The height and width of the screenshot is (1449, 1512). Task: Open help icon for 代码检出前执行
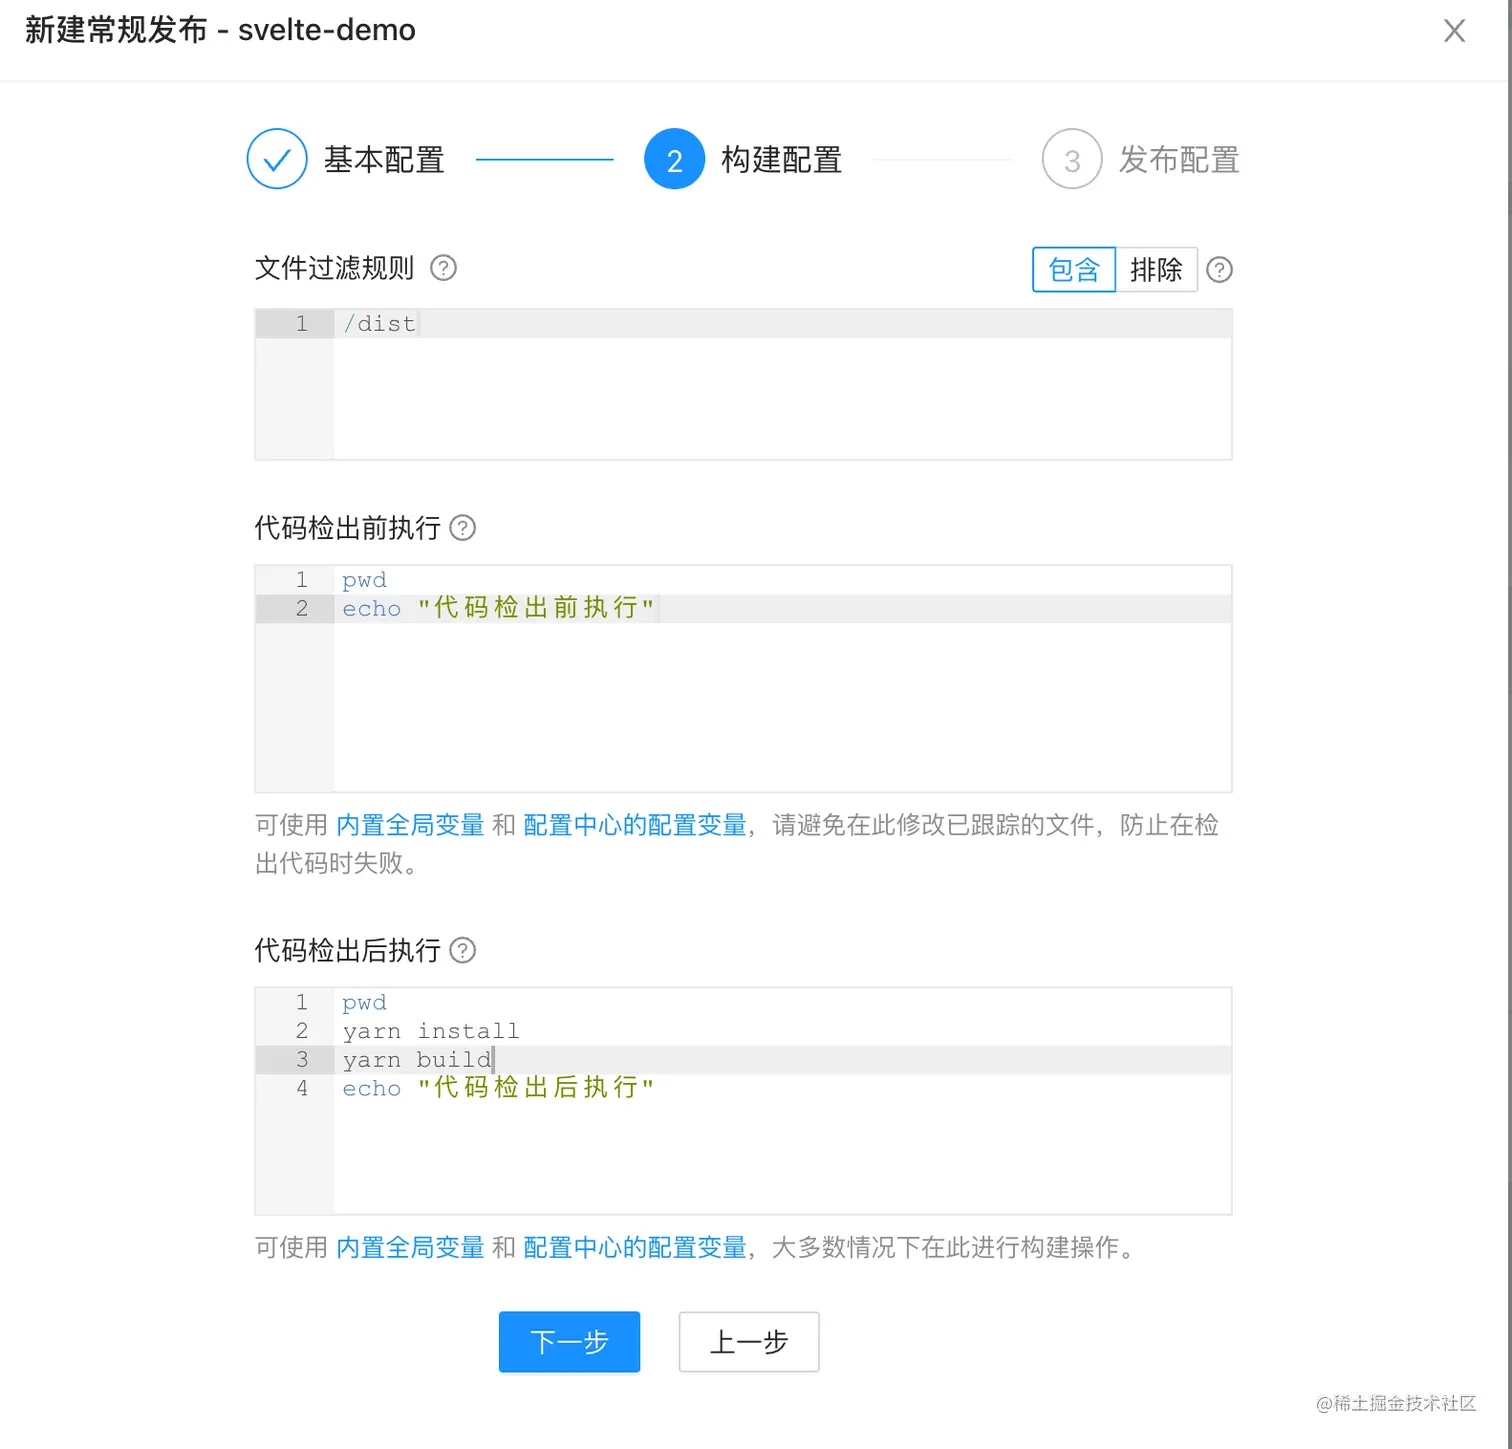point(463,528)
